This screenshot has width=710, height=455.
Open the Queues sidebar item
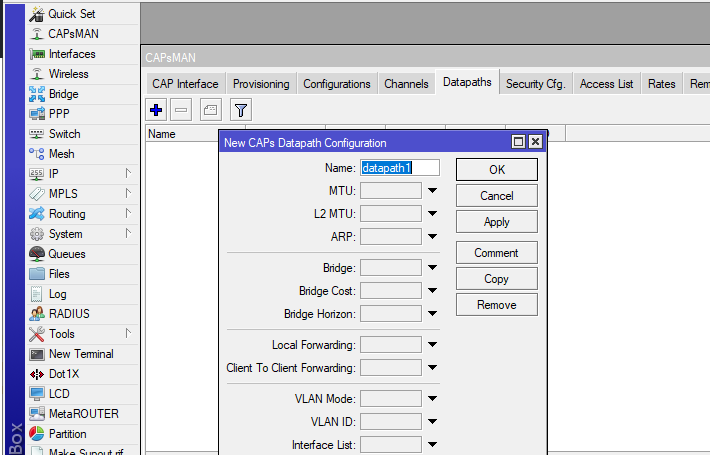click(67, 254)
